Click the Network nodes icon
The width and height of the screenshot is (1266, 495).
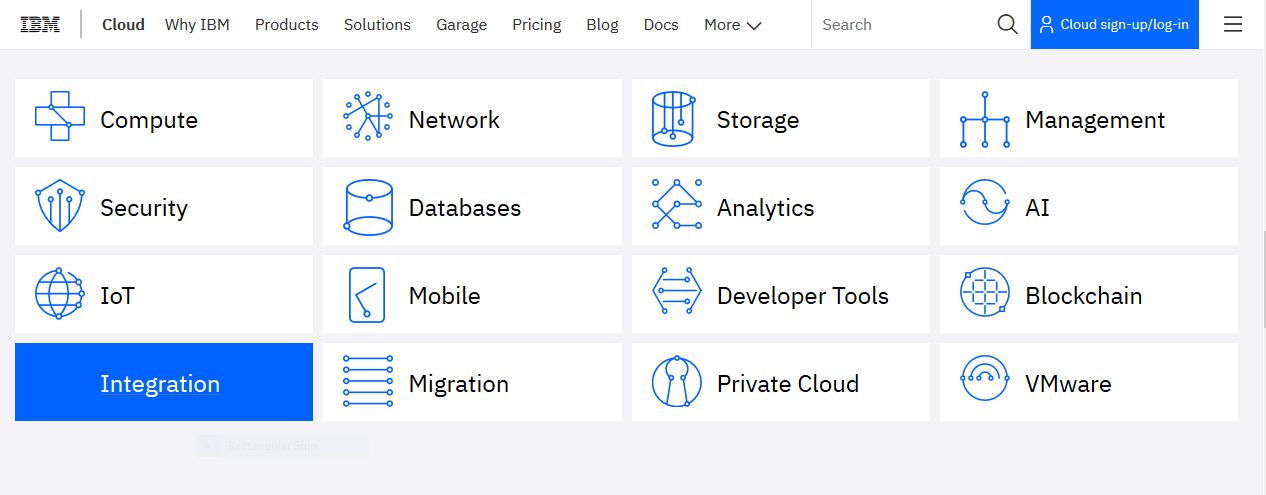[368, 119]
